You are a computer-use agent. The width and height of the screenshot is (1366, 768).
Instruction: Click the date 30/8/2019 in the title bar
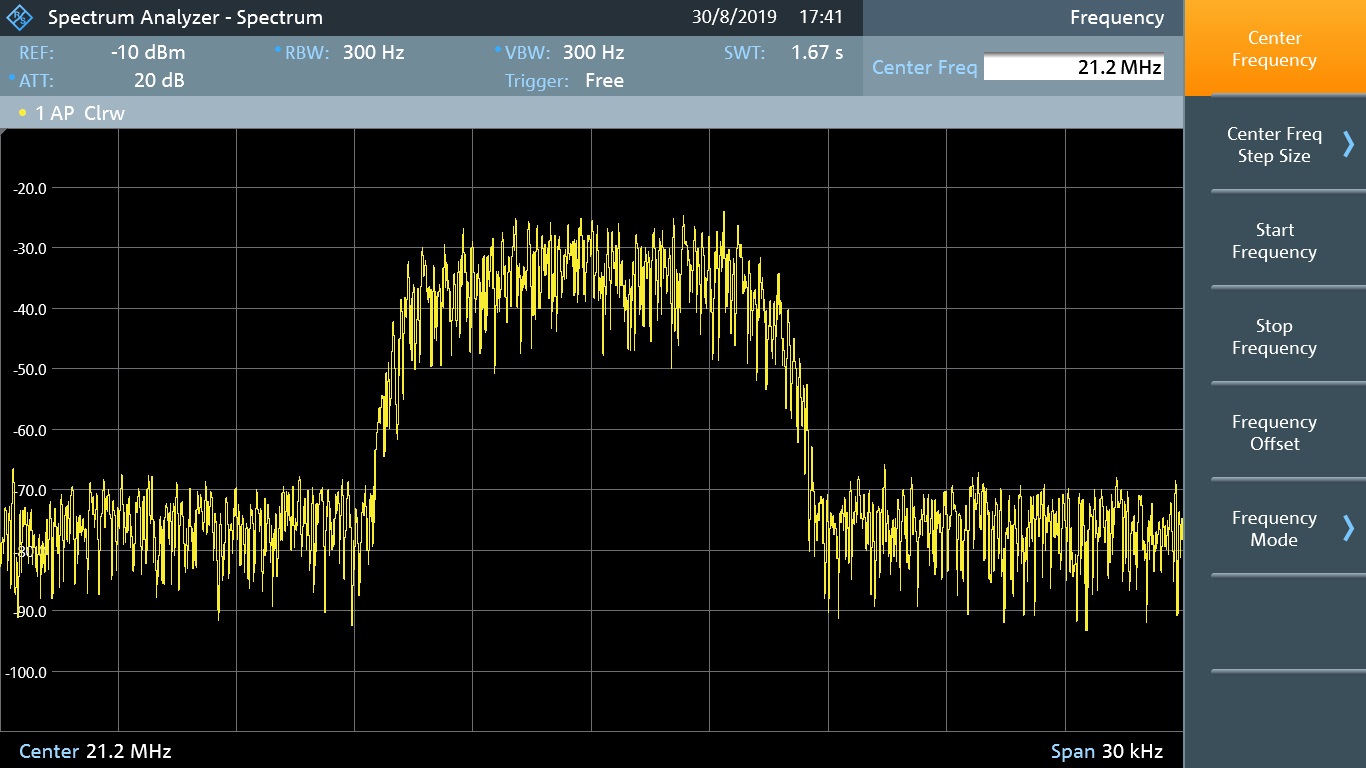coord(734,17)
